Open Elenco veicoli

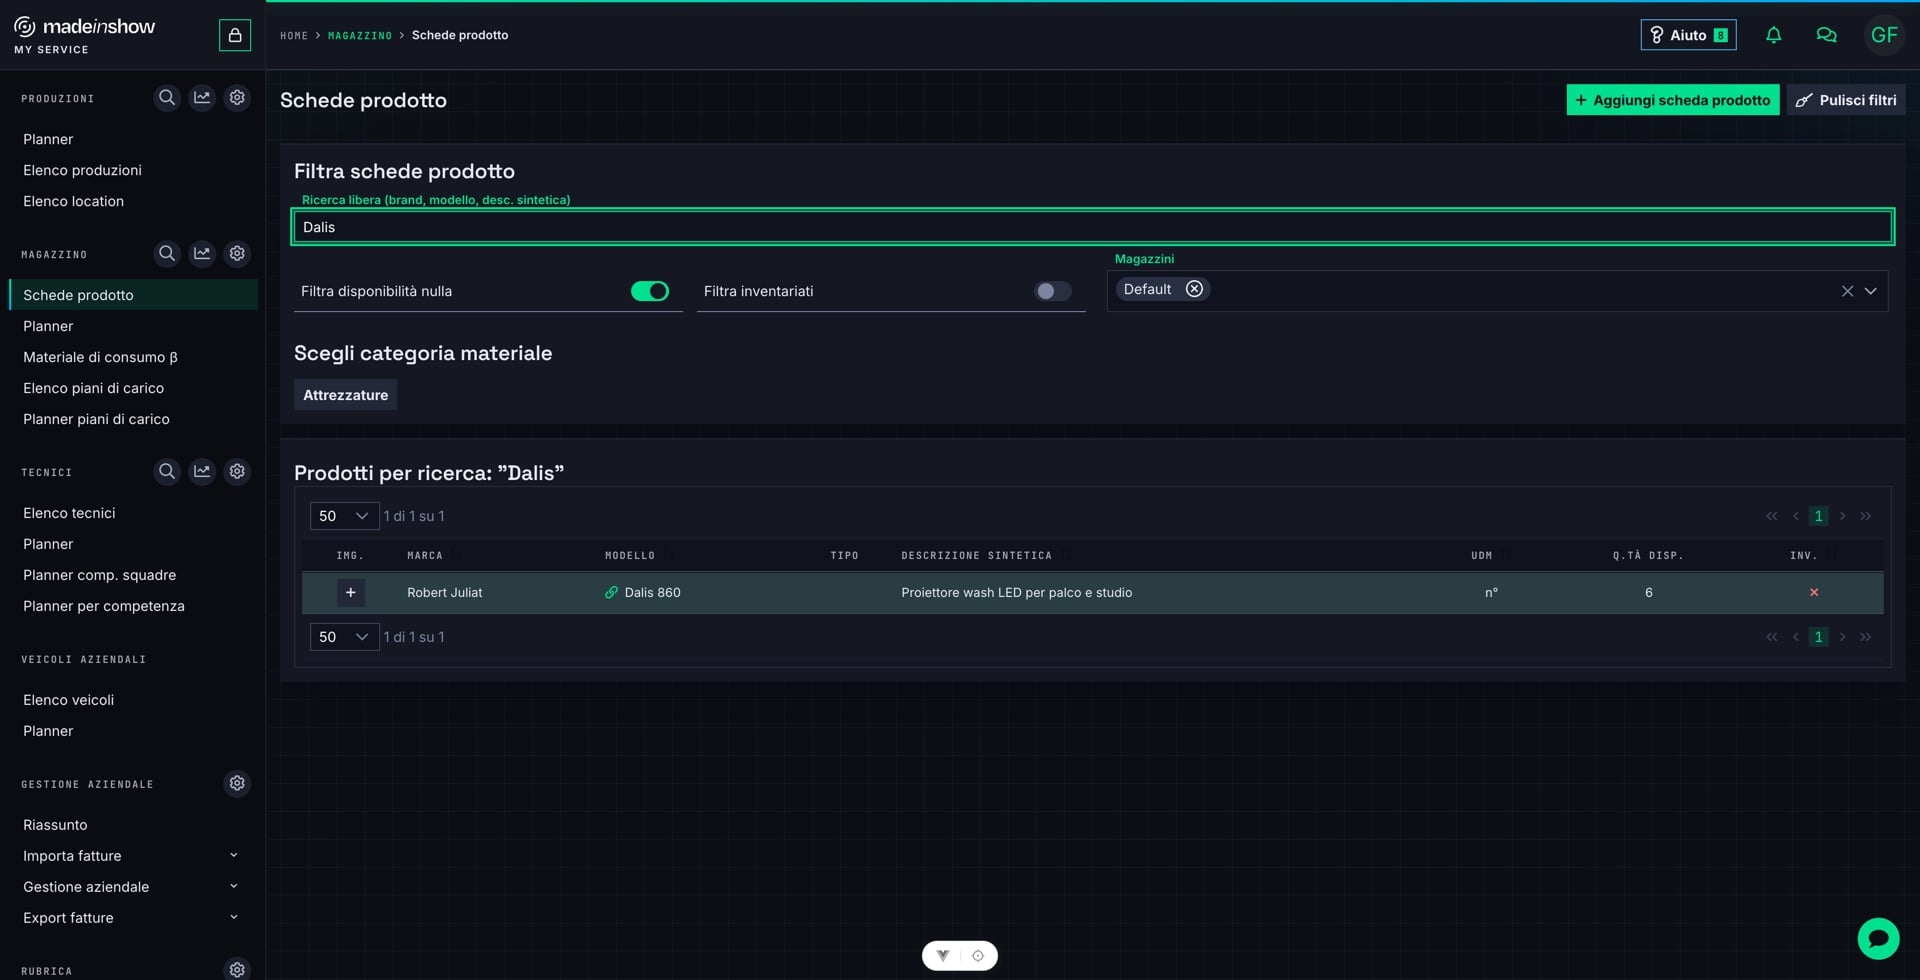pyautogui.click(x=68, y=700)
